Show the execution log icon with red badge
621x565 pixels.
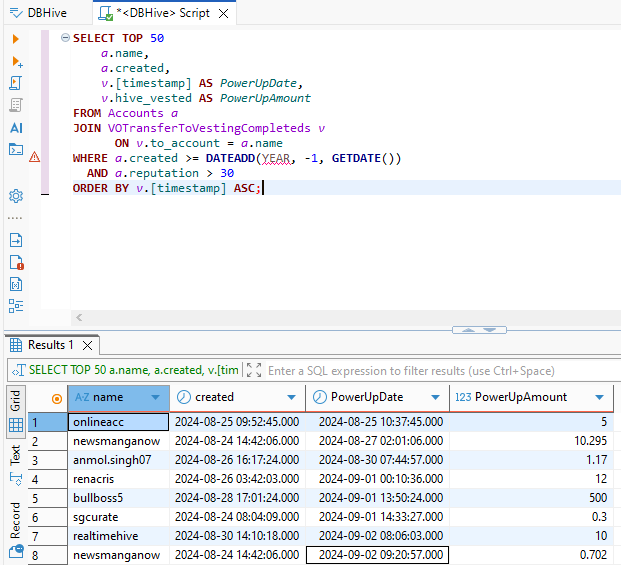pos(16,263)
